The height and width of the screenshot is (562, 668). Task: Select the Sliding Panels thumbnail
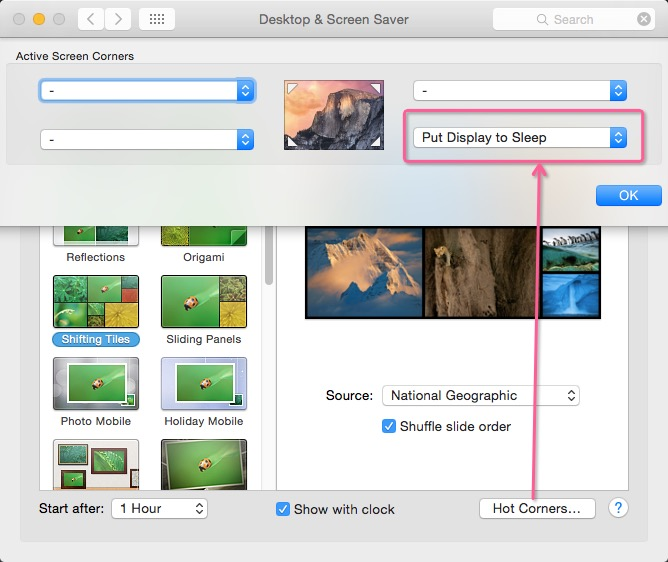coord(204,301)
